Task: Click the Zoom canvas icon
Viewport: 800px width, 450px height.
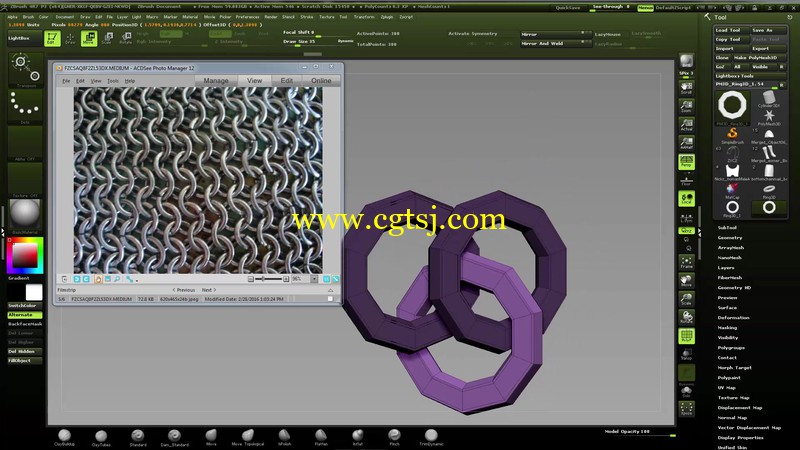Action: [686, 106]
